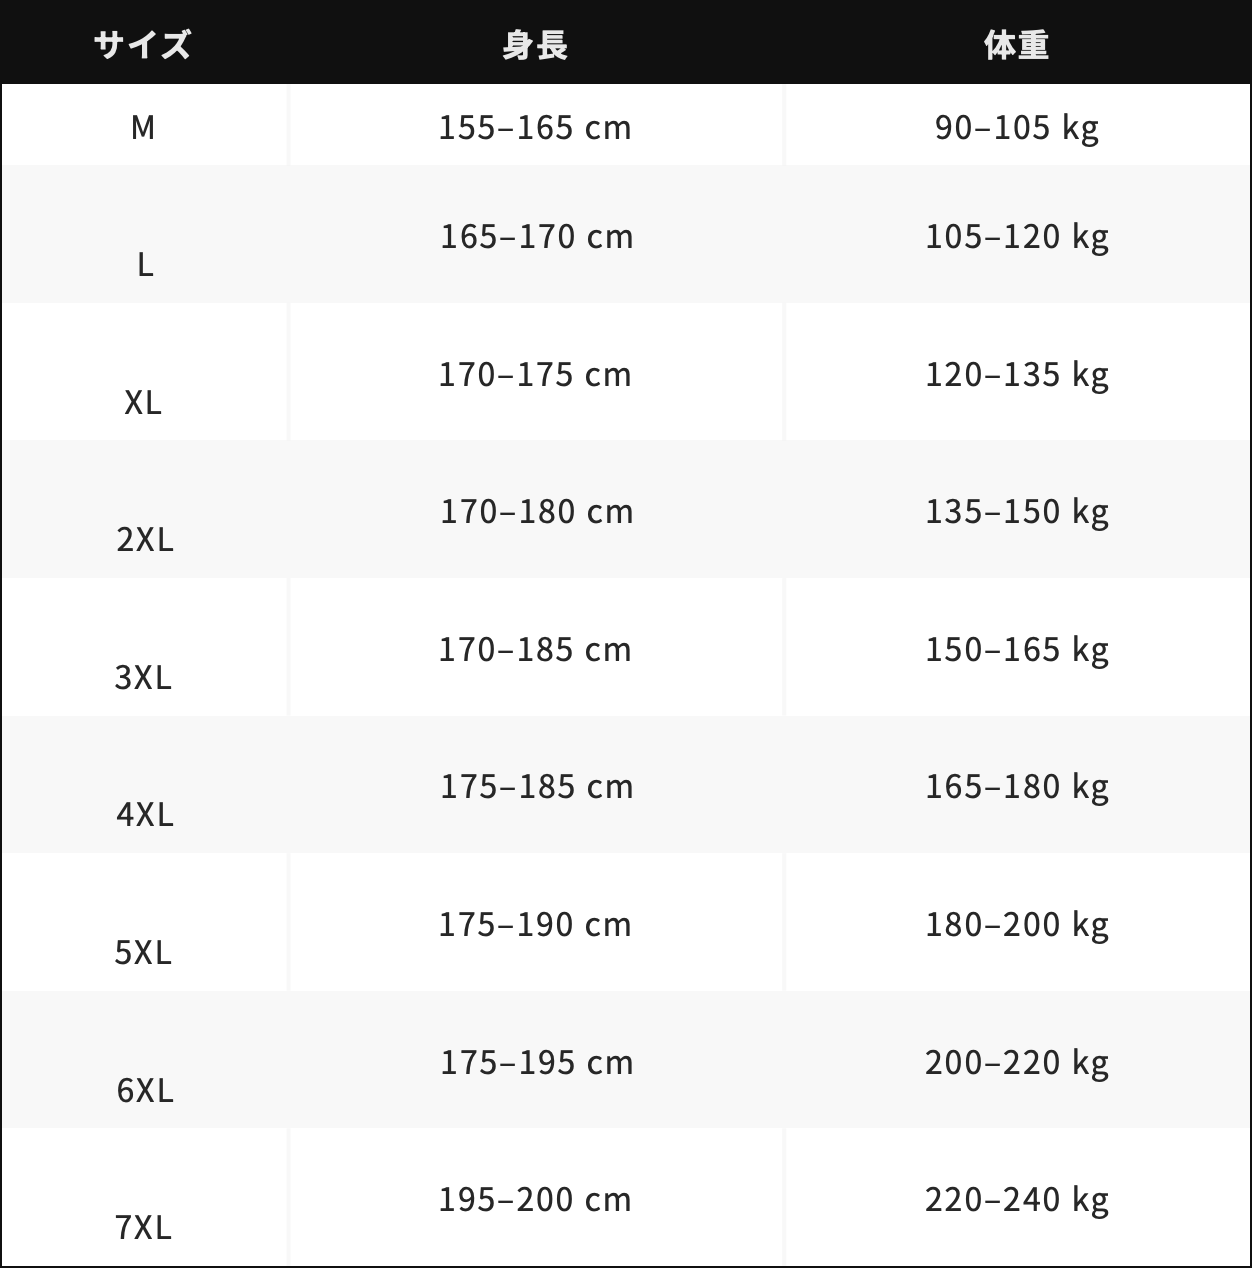Select the 6XL size cell
Viewport: 1252px width, 1268px height.
coord(145,1089)
